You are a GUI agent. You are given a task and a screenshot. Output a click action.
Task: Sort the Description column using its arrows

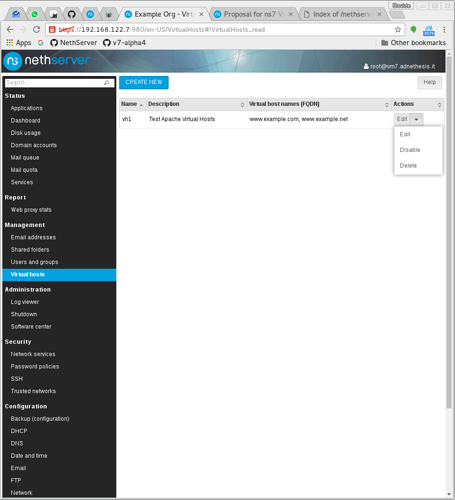point(242,105)
